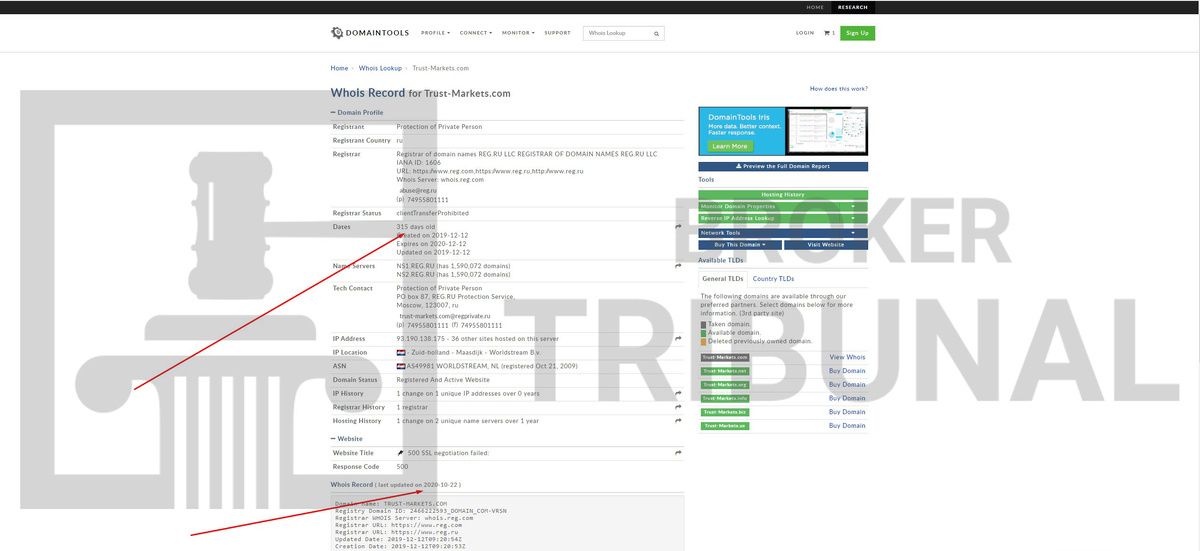Go to Home in top black bar
1200x551 pixels.
(x=815, y=7)
